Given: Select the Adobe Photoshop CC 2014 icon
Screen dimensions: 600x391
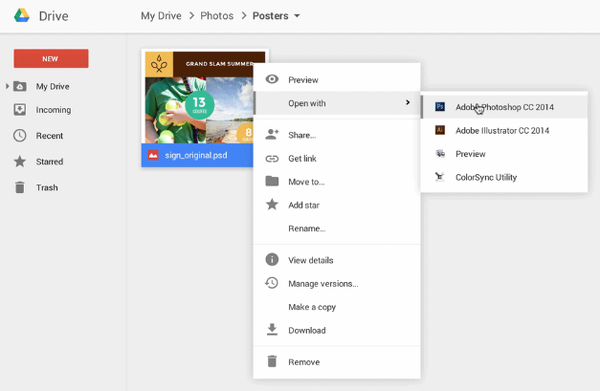Looking at the screenshot, I should 440,107.
